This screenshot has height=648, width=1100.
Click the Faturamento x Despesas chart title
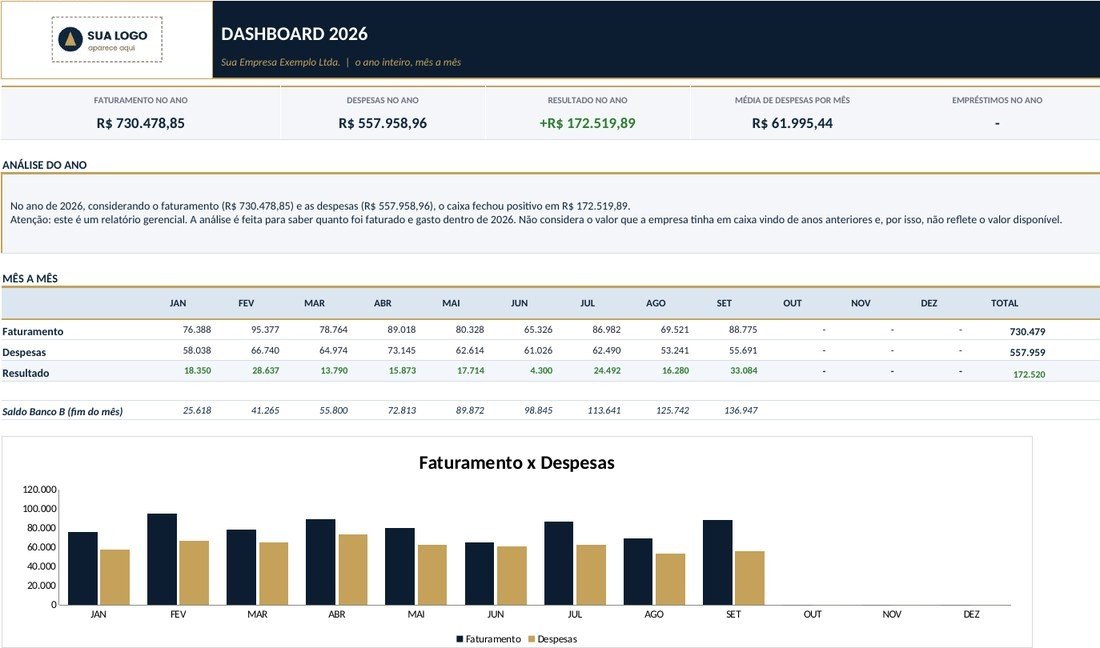[x=516, y=463]
